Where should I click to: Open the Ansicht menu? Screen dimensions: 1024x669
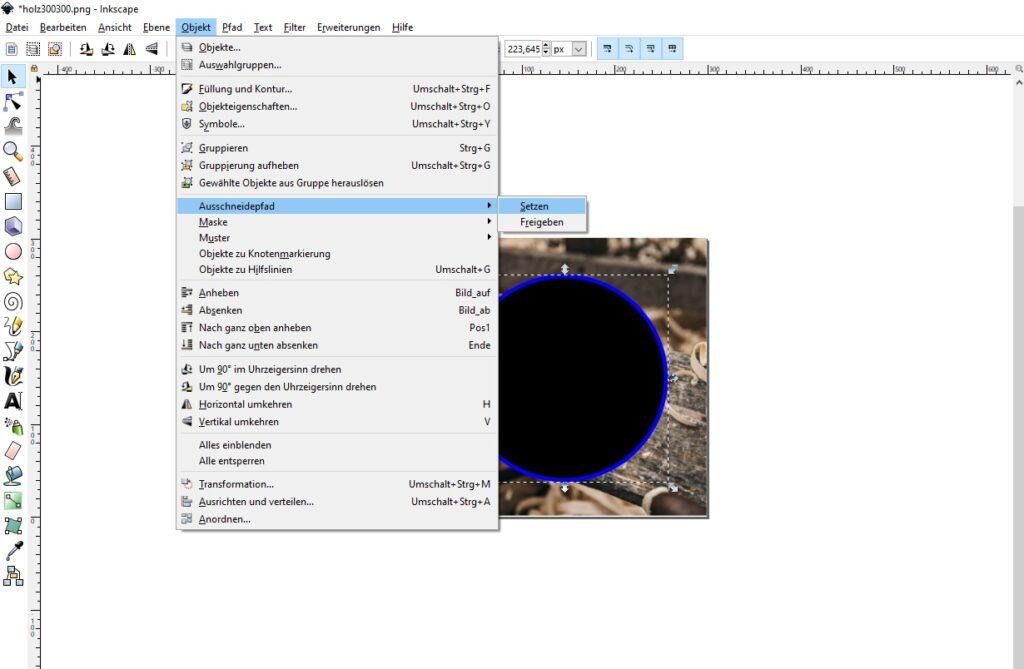coord(114,27)
